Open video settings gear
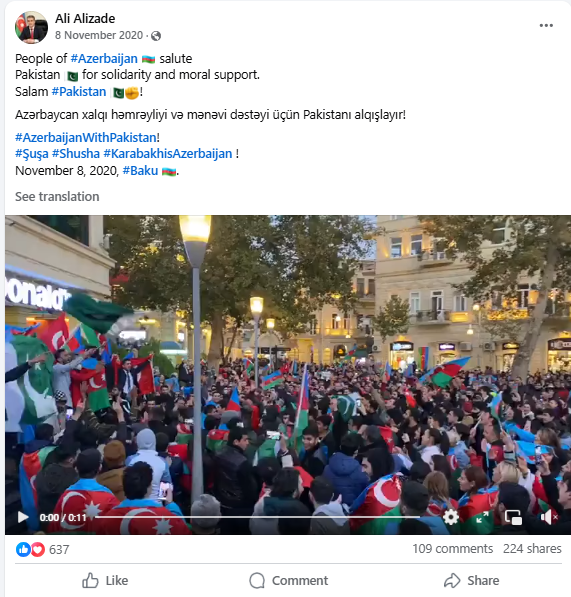Viewport: 571px width, 597px height. click(x=451, y=517)
